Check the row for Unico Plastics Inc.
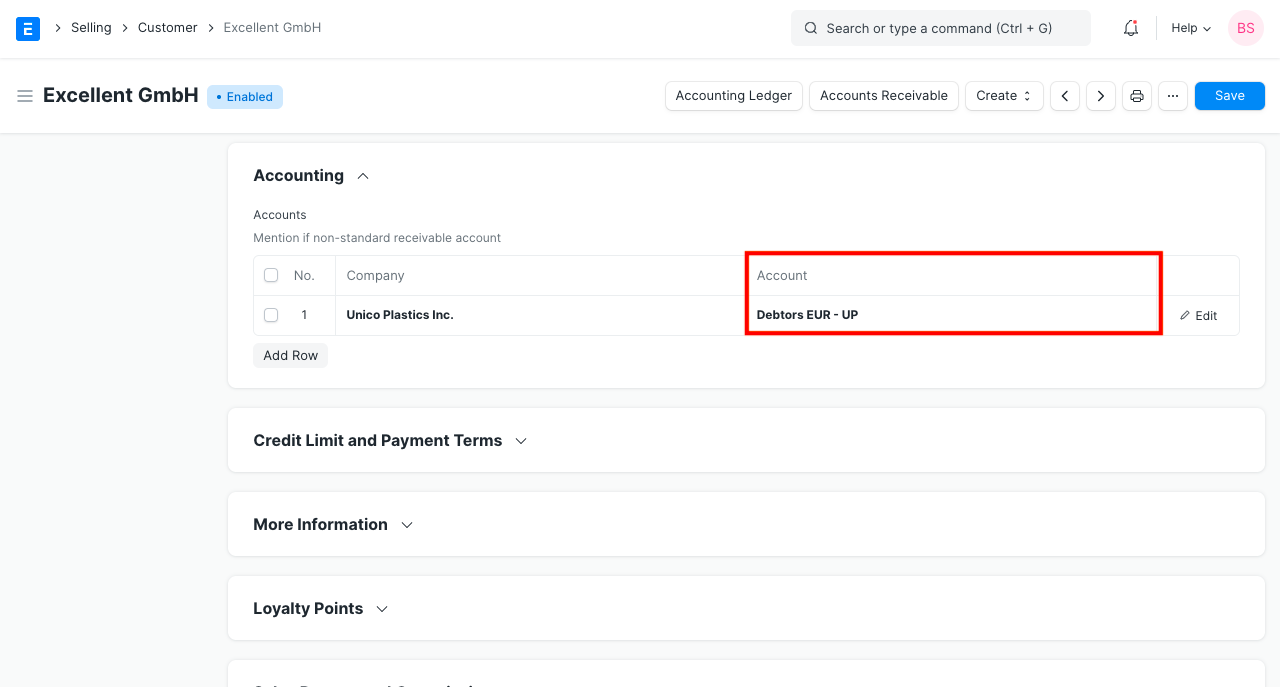 pos(270,314)
